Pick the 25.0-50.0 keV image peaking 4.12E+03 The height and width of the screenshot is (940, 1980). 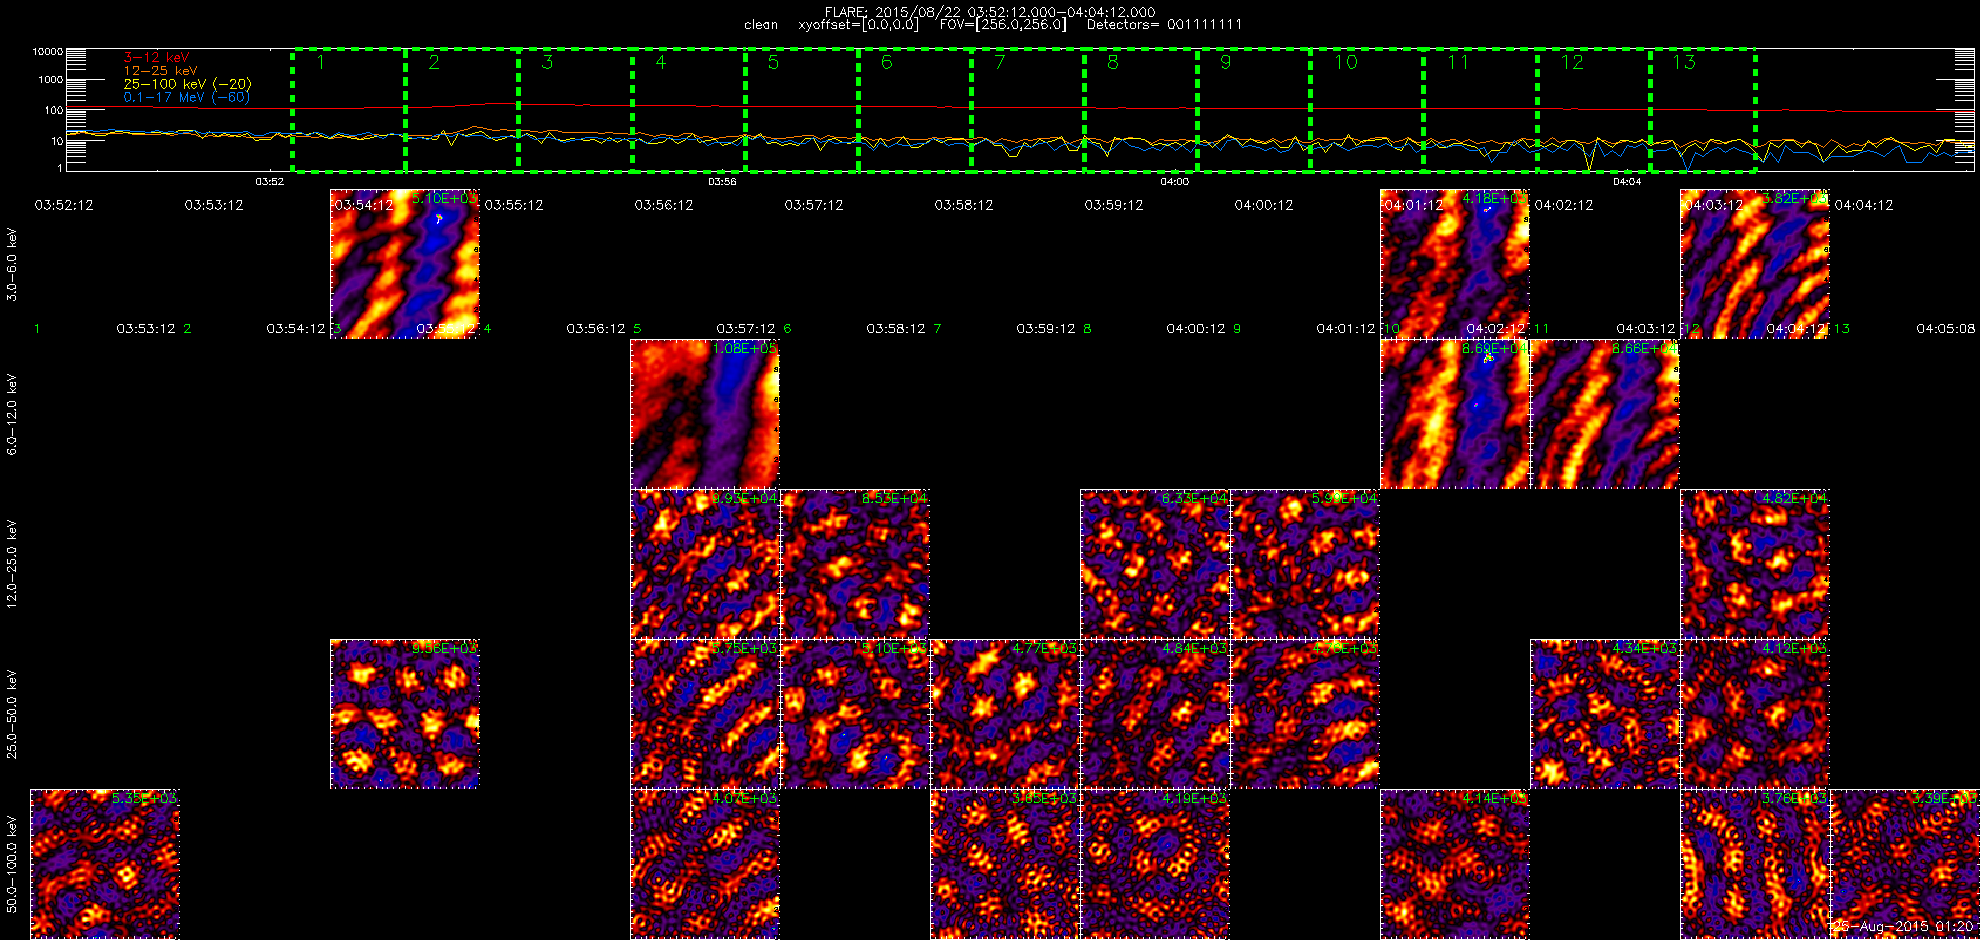point(1755,714)
